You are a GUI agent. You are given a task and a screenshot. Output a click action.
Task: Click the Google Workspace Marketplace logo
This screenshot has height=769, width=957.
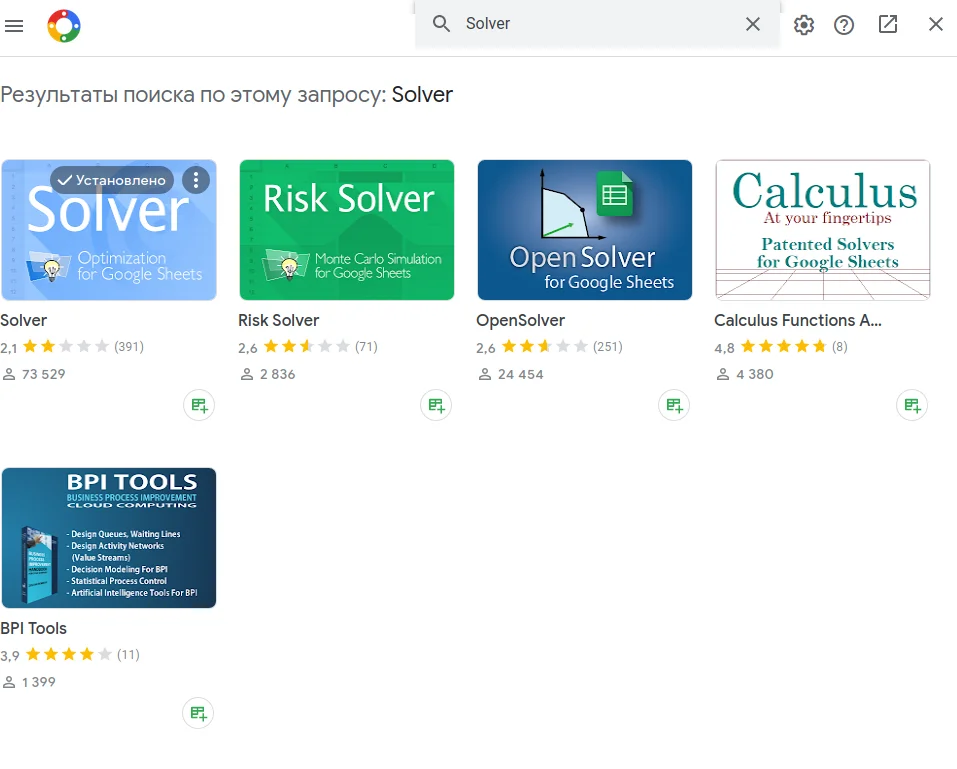click(x=63, y=26)
